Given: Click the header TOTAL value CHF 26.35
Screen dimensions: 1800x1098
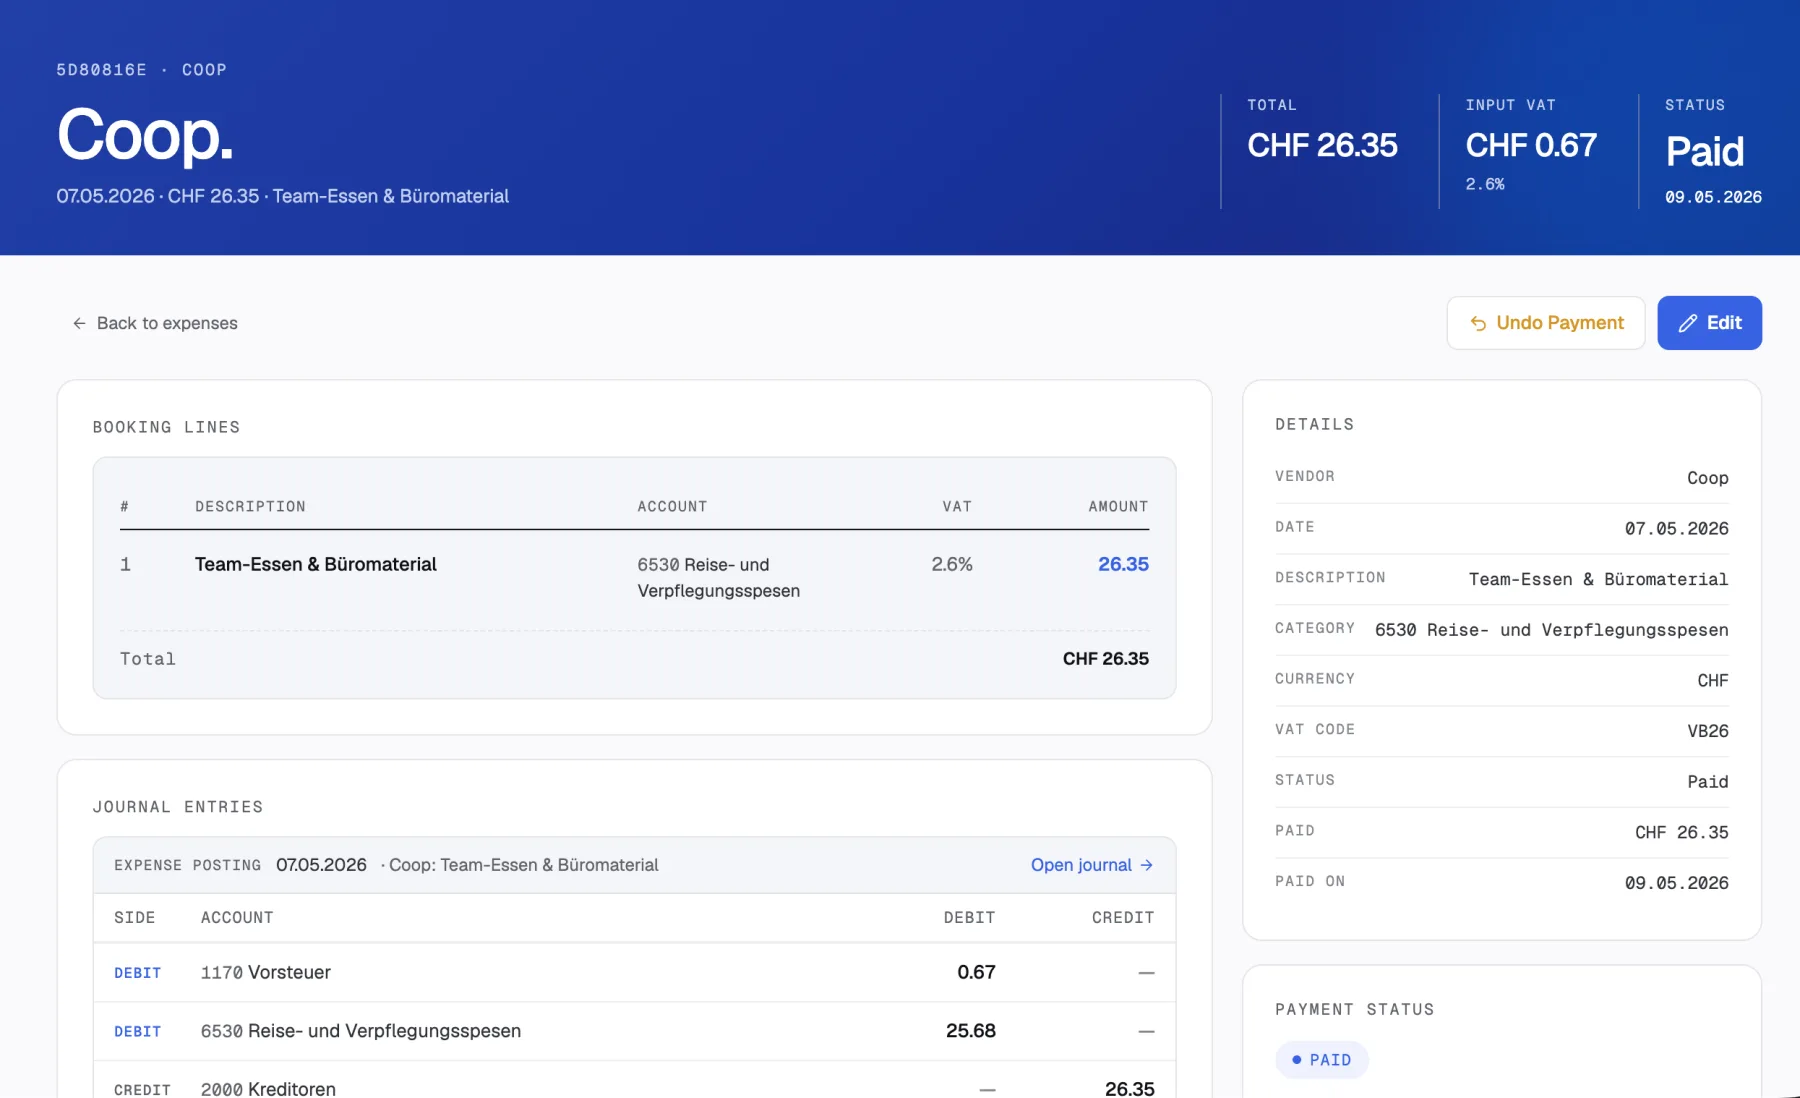Looking at the screenshot, I should click(1322, 146).
